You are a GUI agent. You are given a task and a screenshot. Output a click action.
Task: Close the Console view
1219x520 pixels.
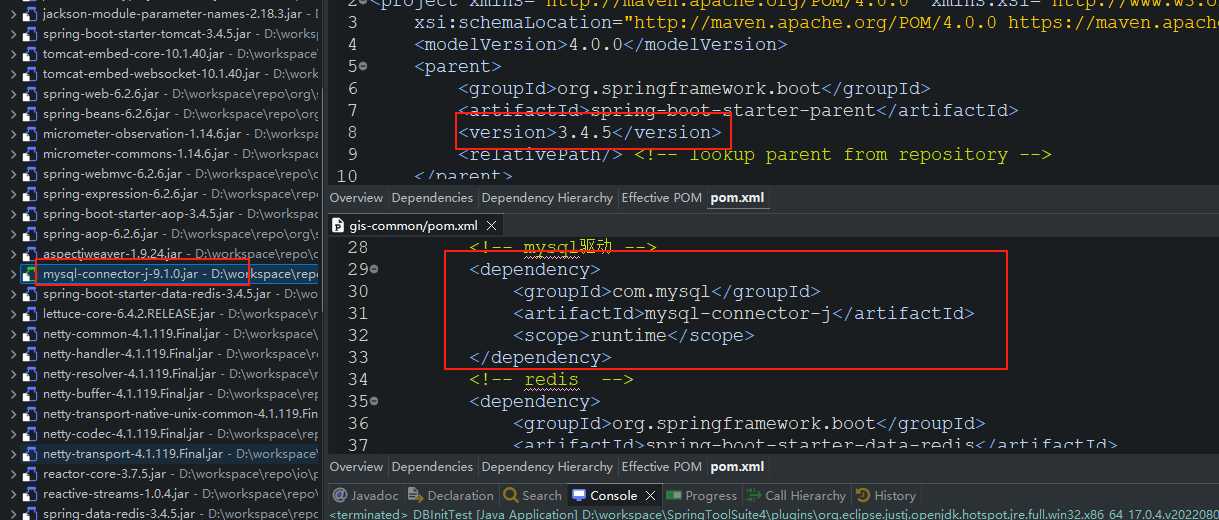pos(649,495)
